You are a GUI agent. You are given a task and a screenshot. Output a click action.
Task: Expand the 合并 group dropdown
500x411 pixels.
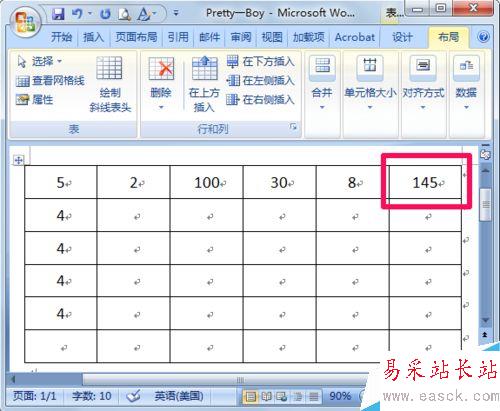click(322, 83)
